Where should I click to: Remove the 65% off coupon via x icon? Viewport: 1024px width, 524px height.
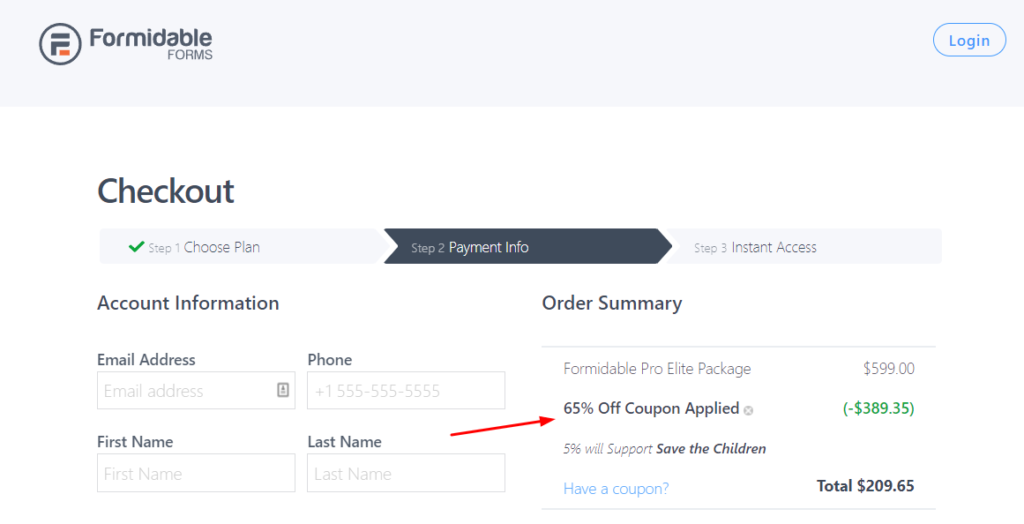point(748,411)
